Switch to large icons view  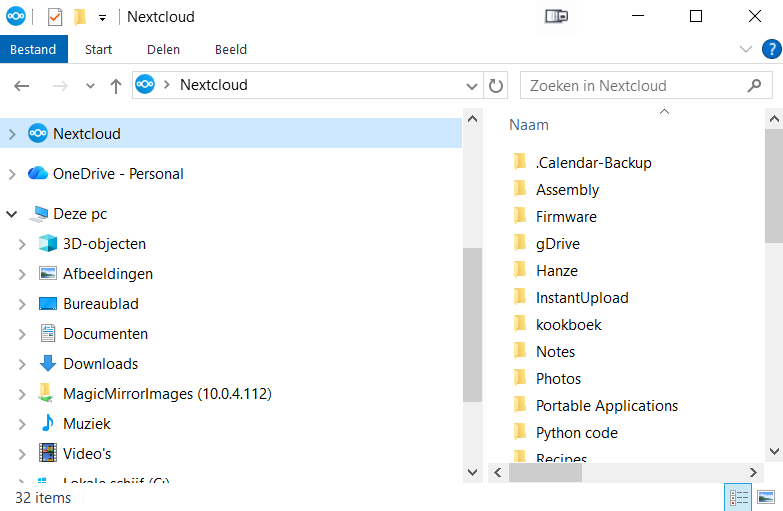pos(766,497)
